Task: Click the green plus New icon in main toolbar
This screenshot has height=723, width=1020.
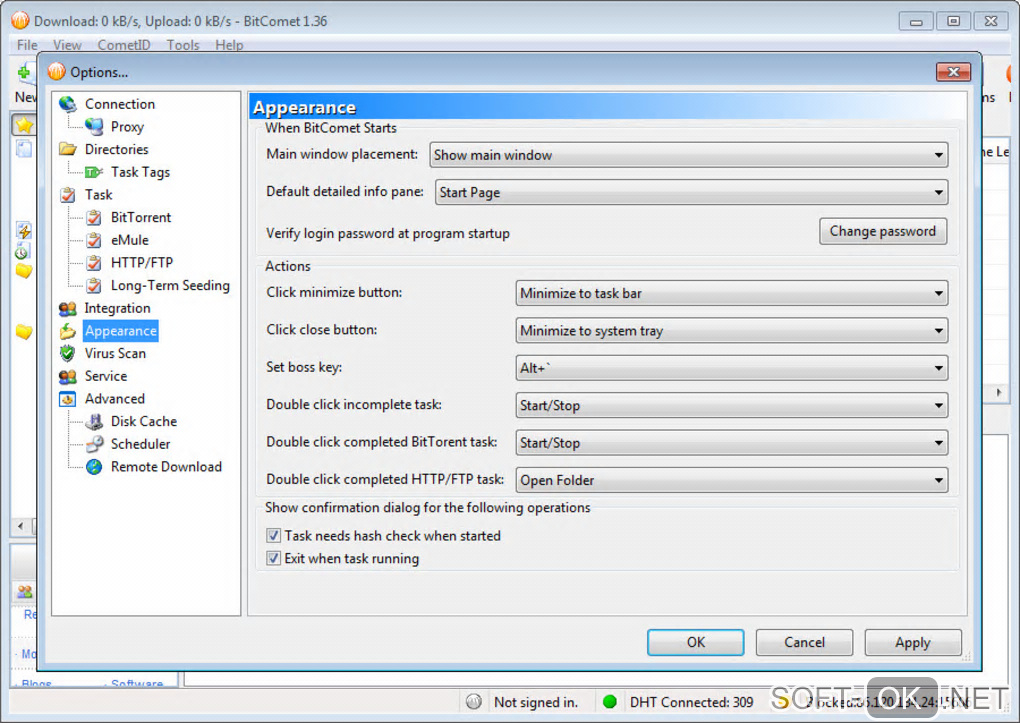Action: pyautogui.click(x=24, y=72)
